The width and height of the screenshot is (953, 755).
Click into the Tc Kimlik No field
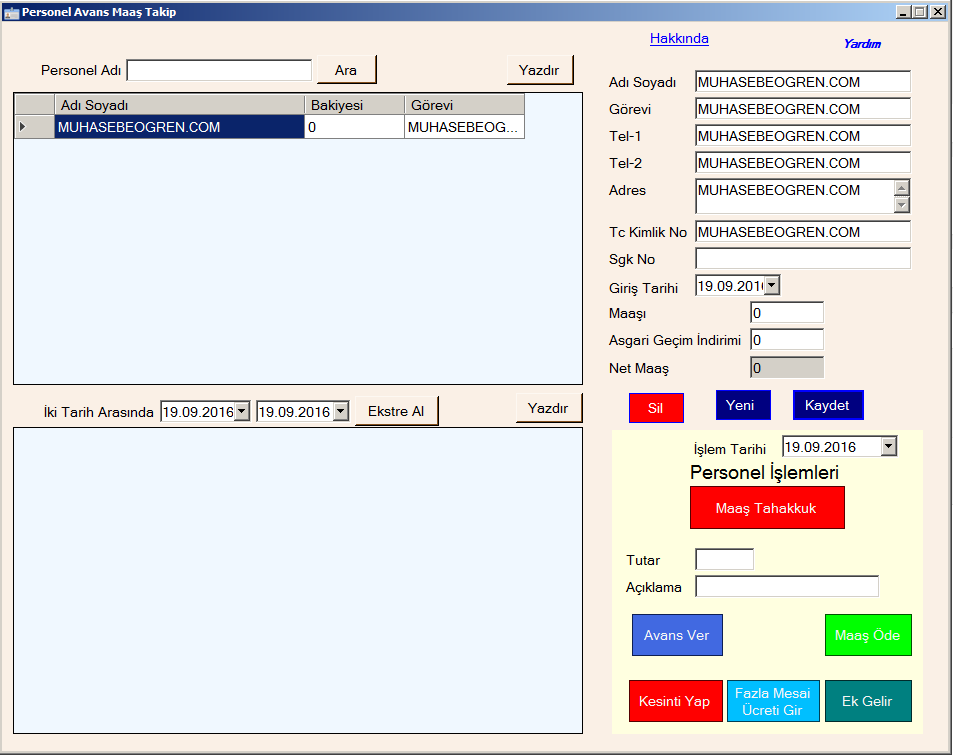(x=803, y=232)
